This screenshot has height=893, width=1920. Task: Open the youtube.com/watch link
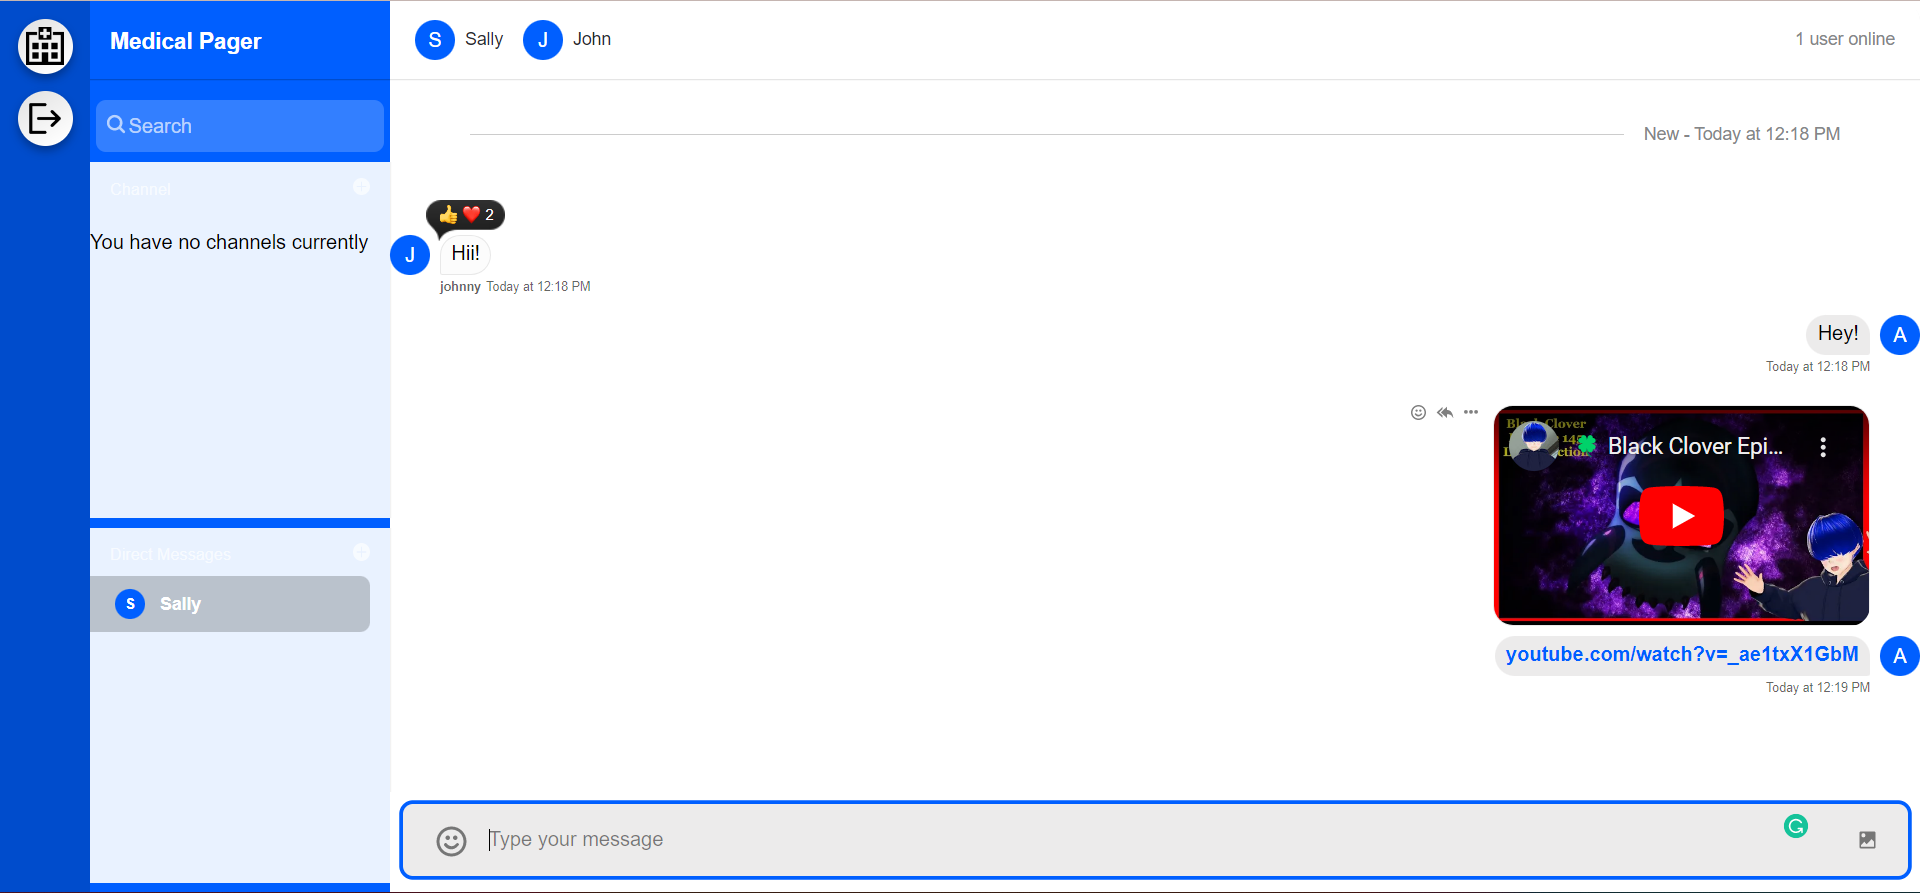[1682, 655]
